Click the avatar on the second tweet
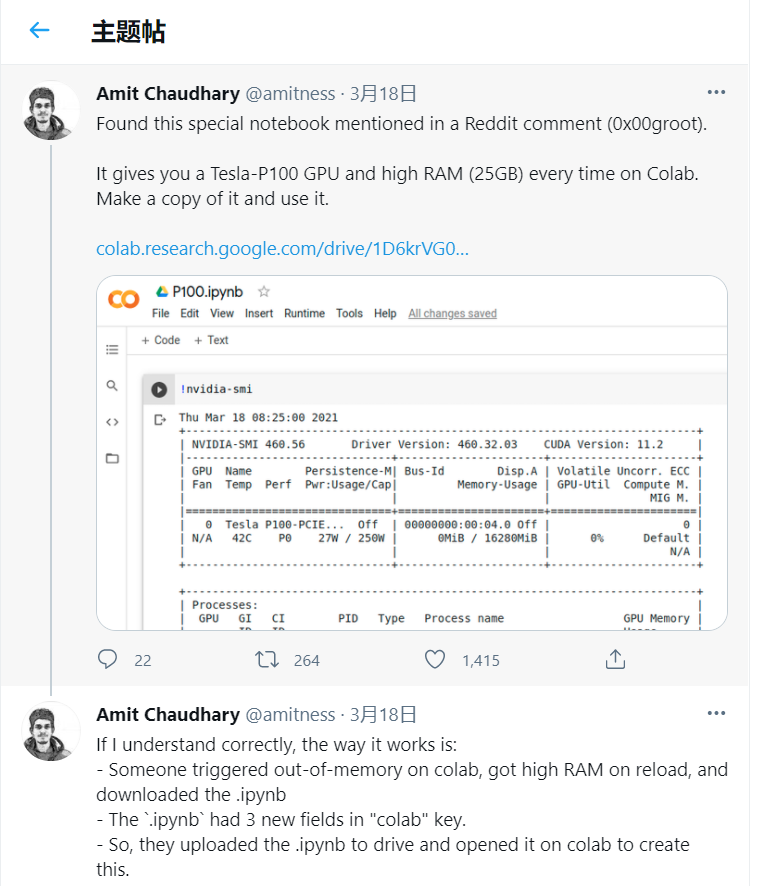Image resolution: width=769 pixels, height=886 pixels. click(x=51, y=731)
